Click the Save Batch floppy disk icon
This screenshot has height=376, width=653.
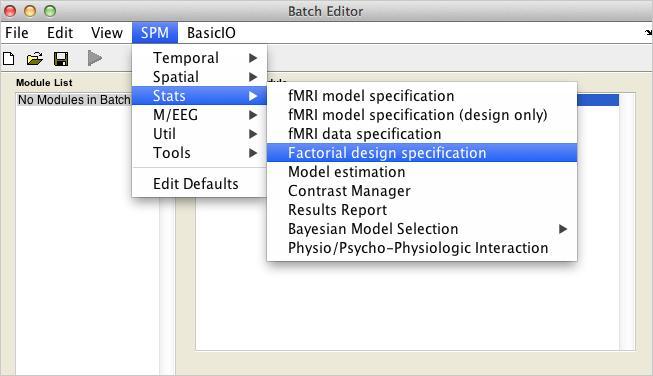61,59
